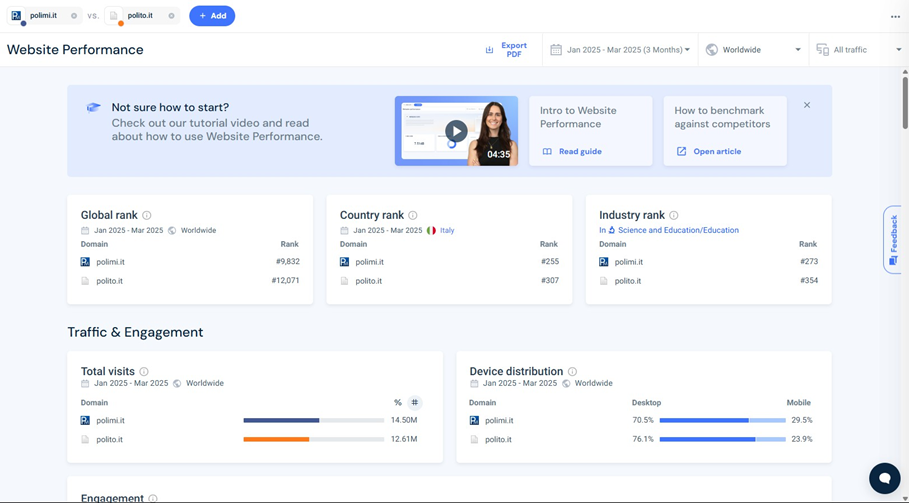Remove polito.it from comparison
Image resolution: width=909 pixels, height=503 pixels.
coord(171,16)
